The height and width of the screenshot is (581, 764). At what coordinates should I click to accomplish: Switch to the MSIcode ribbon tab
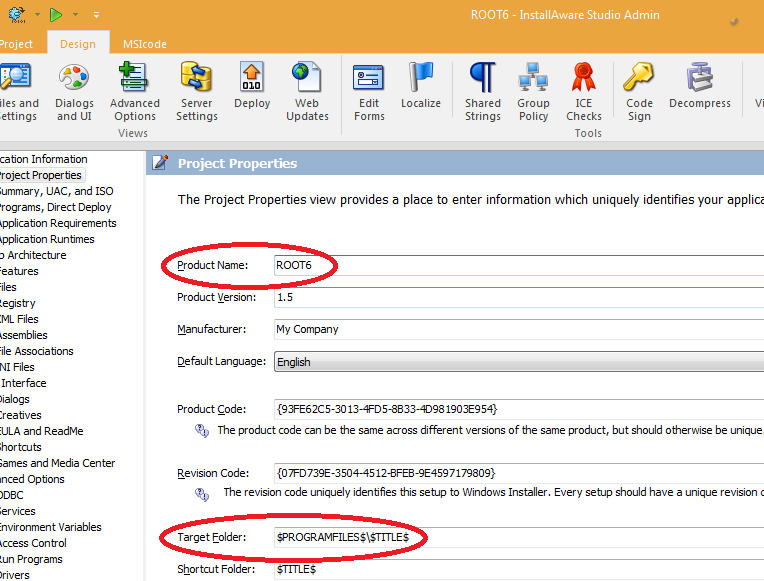(x=145, y=44)
